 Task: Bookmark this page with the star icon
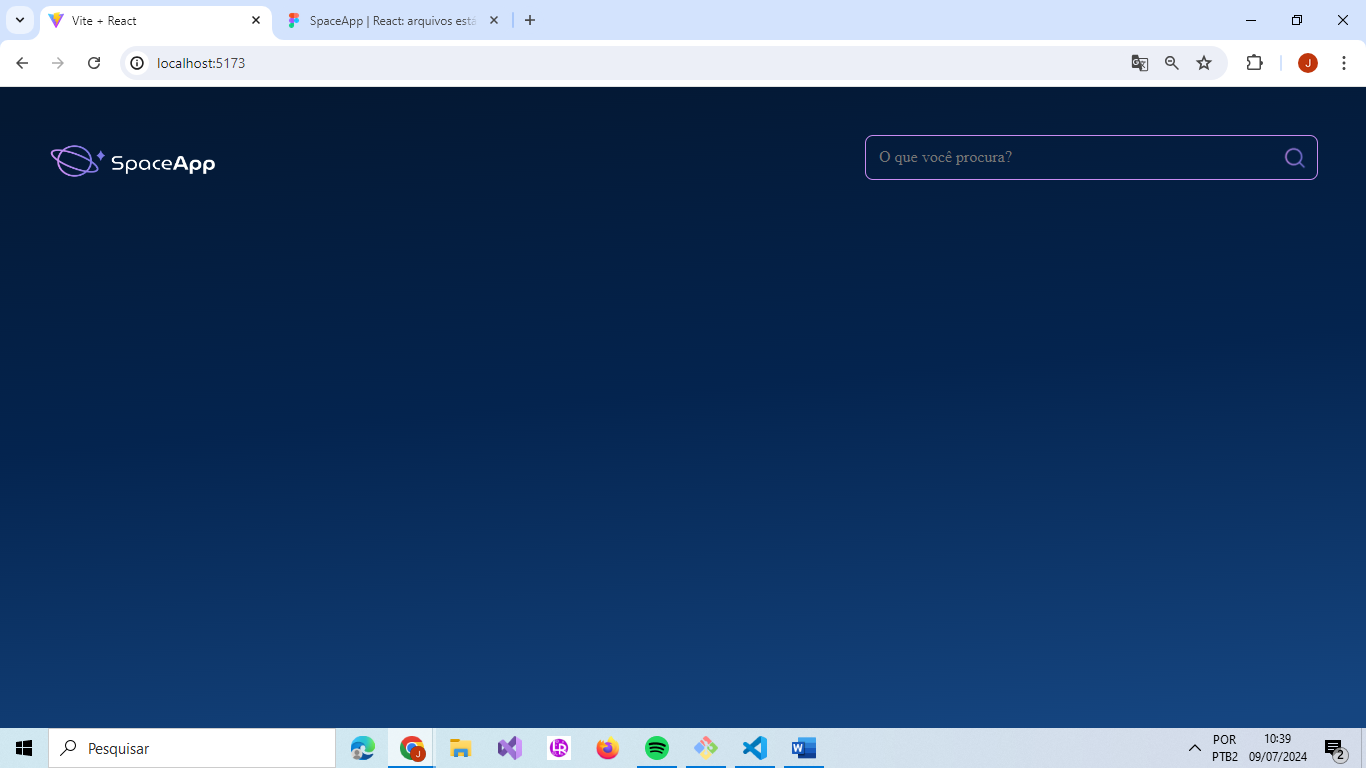pos(1204,63)
